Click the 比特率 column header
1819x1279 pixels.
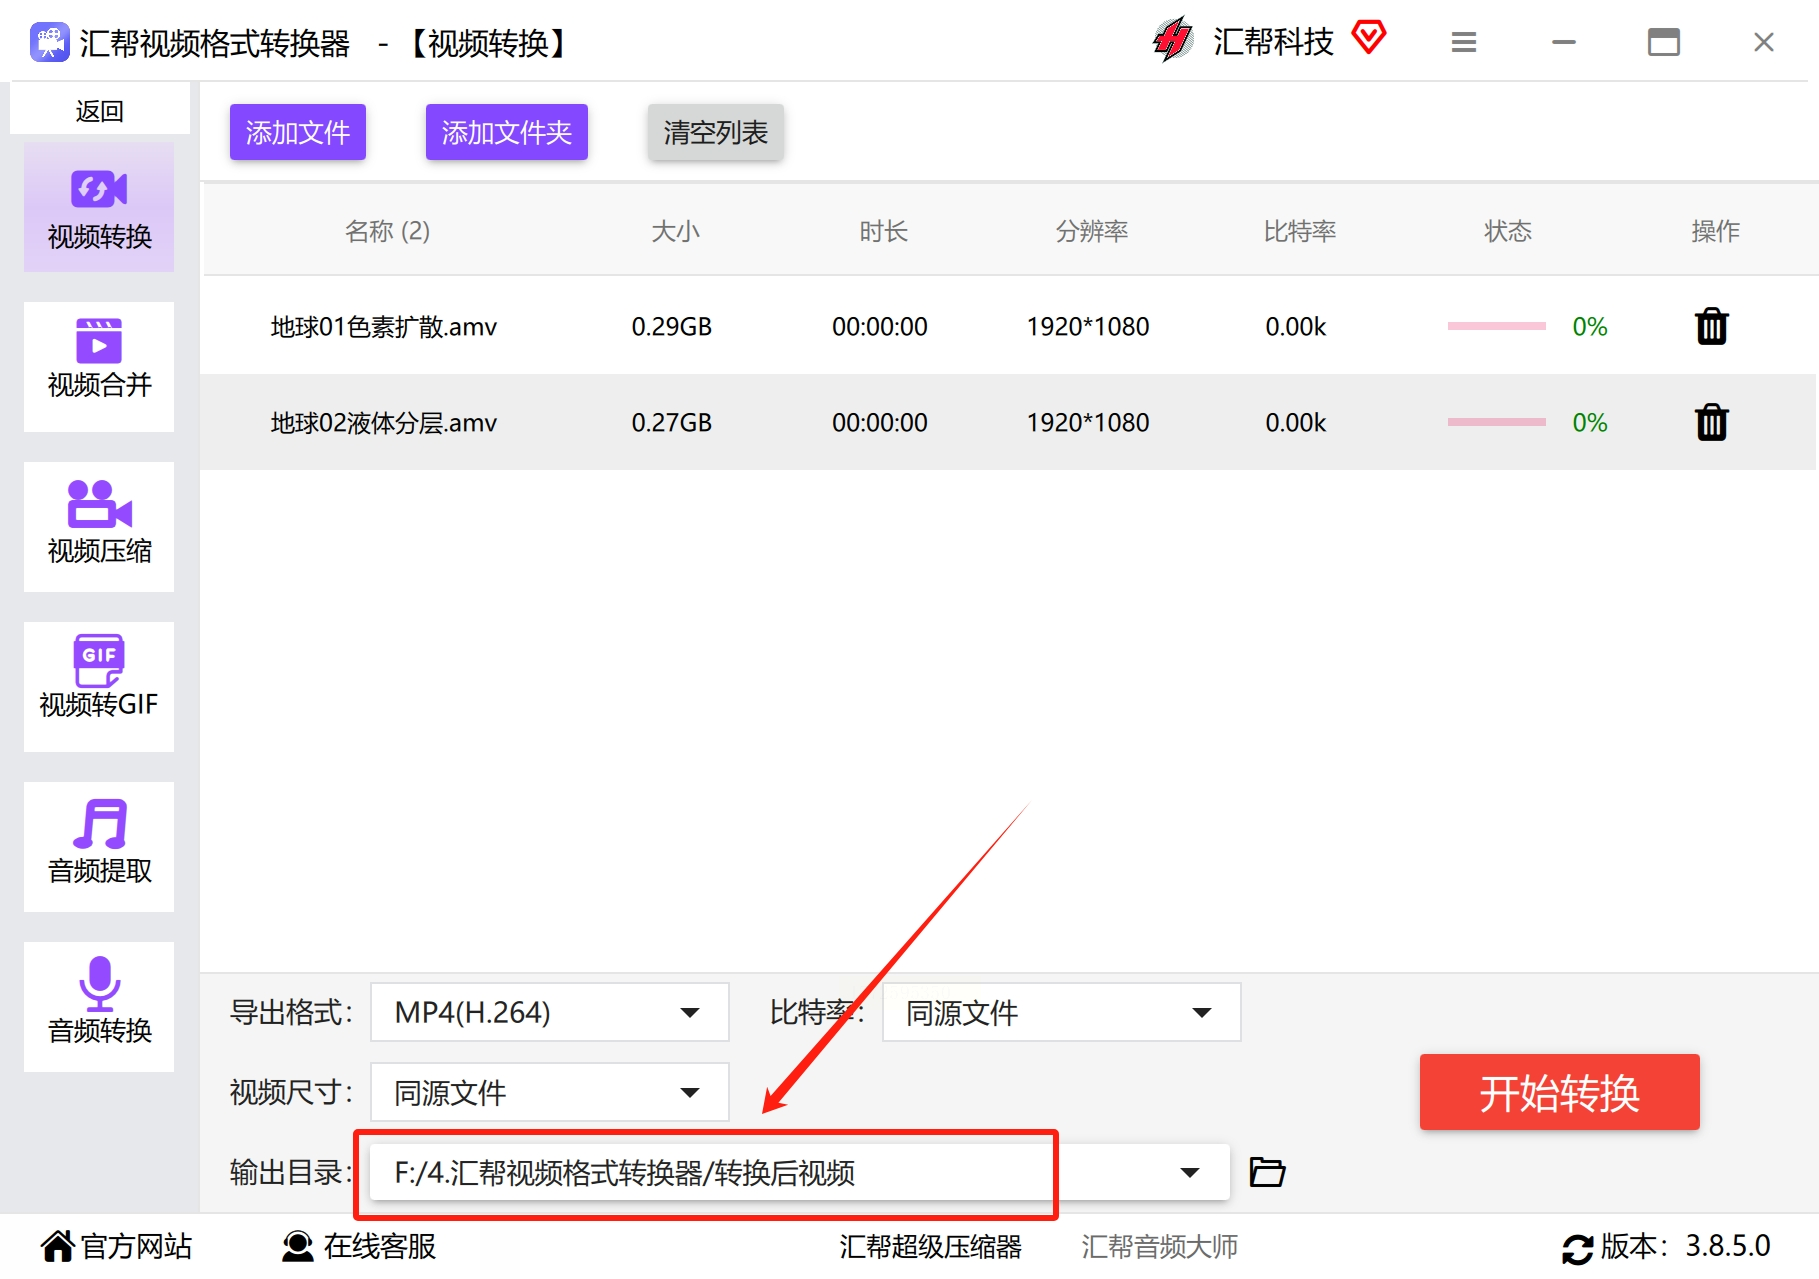(1299, 231)
